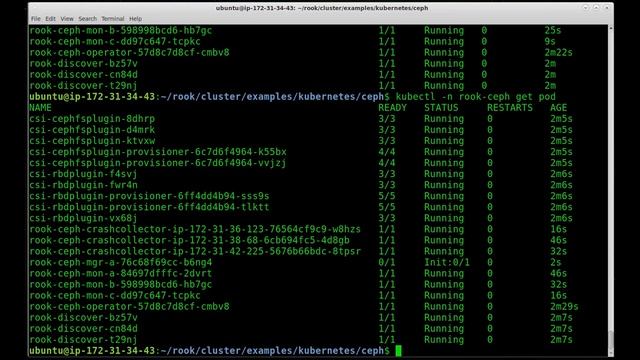Image resolution: width=640 pixels, height=360 pixels.
Task: Open the Edit menu
Action: (x=50, y=19)
